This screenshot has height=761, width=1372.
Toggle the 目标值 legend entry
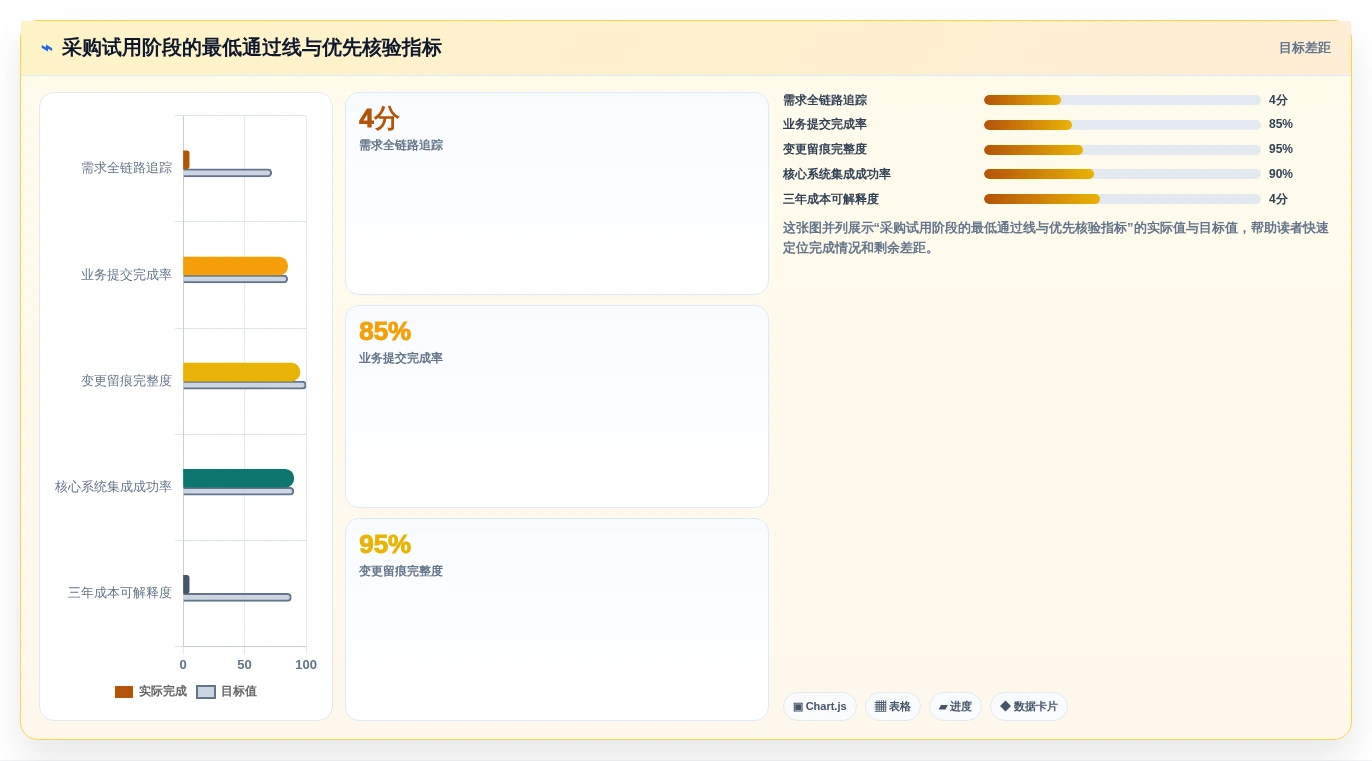click(x=226, y=692)
